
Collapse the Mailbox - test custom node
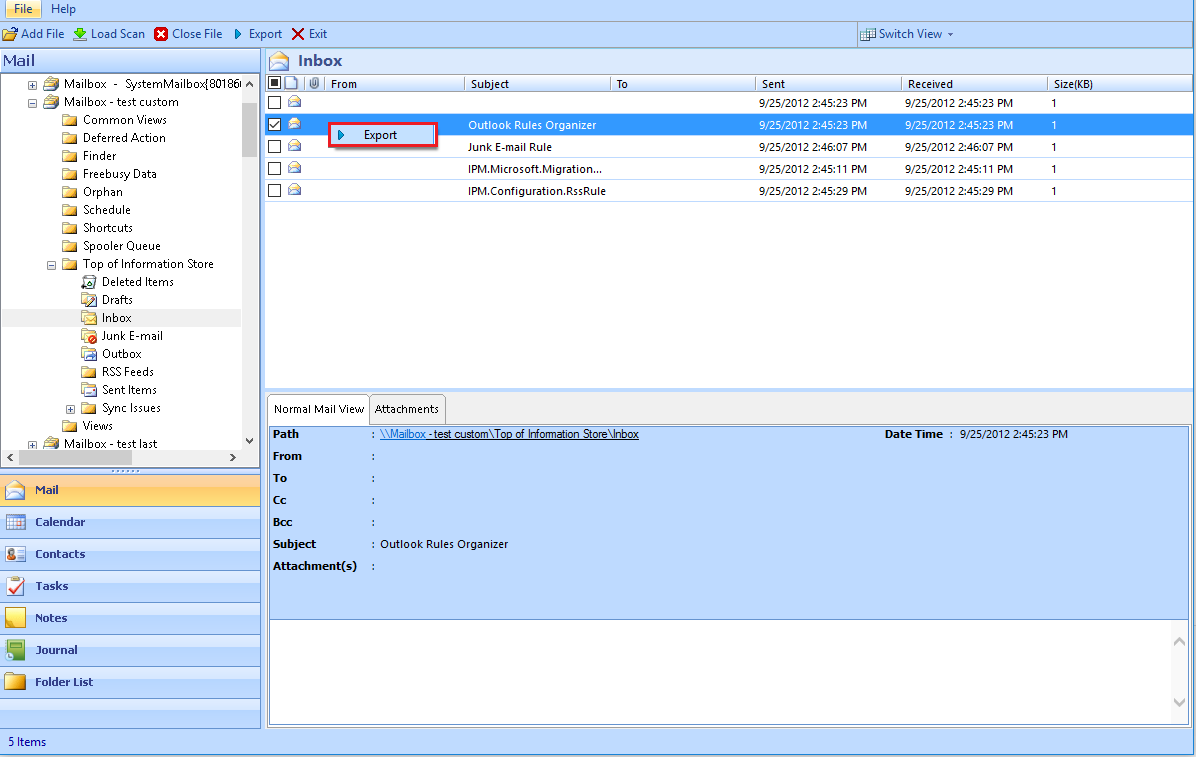point(32,103)
